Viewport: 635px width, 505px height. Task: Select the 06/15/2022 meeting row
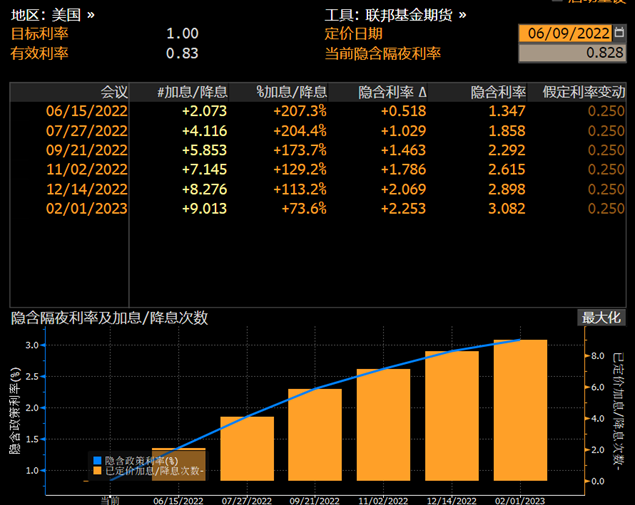click(87, 111)
